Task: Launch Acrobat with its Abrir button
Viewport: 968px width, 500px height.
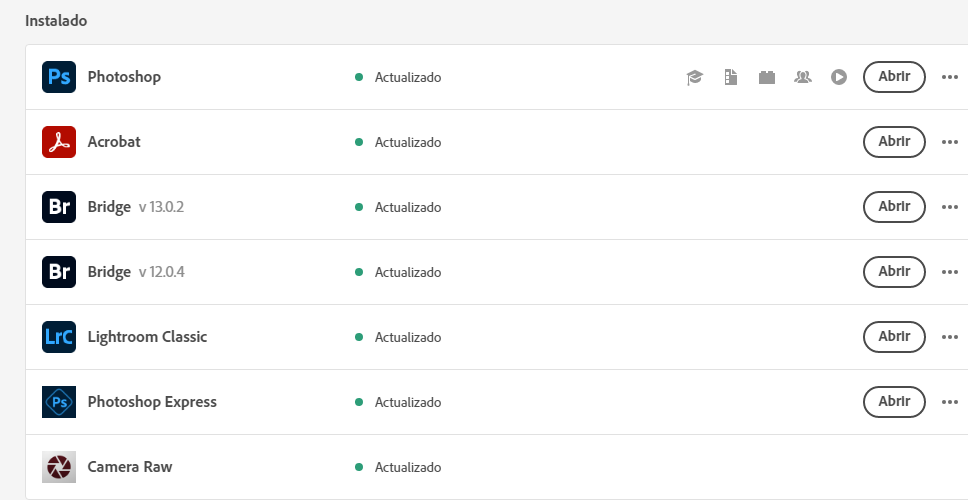Action: pos(894,142)
